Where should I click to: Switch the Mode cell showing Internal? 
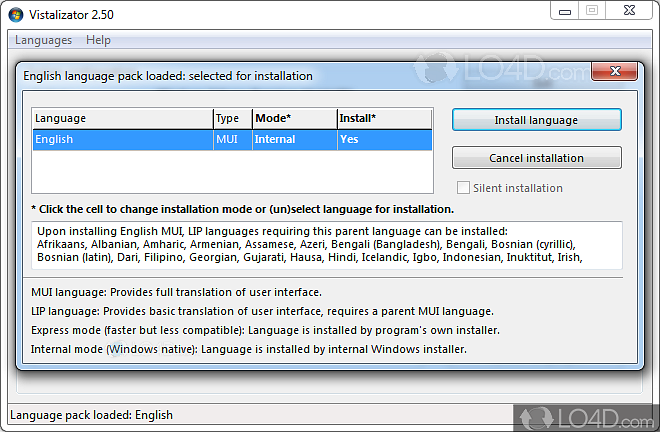294,140
